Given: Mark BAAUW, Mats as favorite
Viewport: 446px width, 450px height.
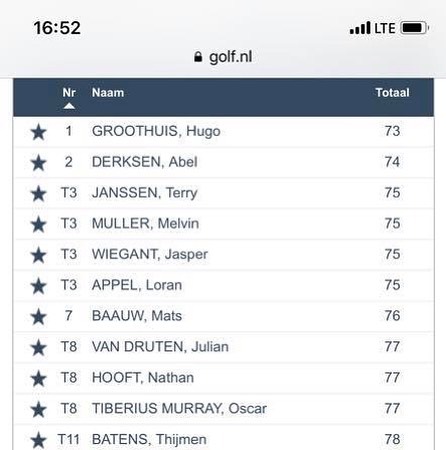Looking at the screenshot, I should (38, 317).
